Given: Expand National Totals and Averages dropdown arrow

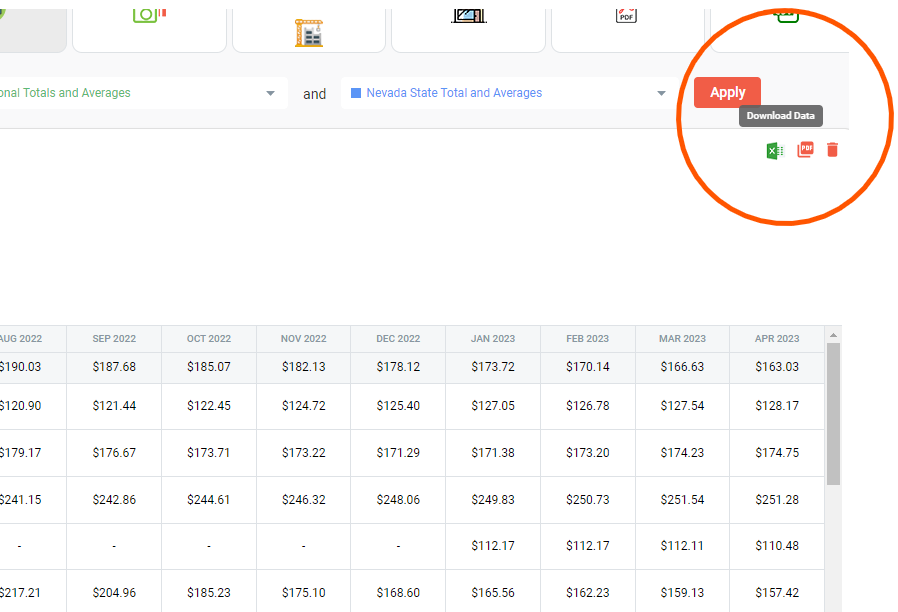Looking at the screenshot, I should point(270,93).
